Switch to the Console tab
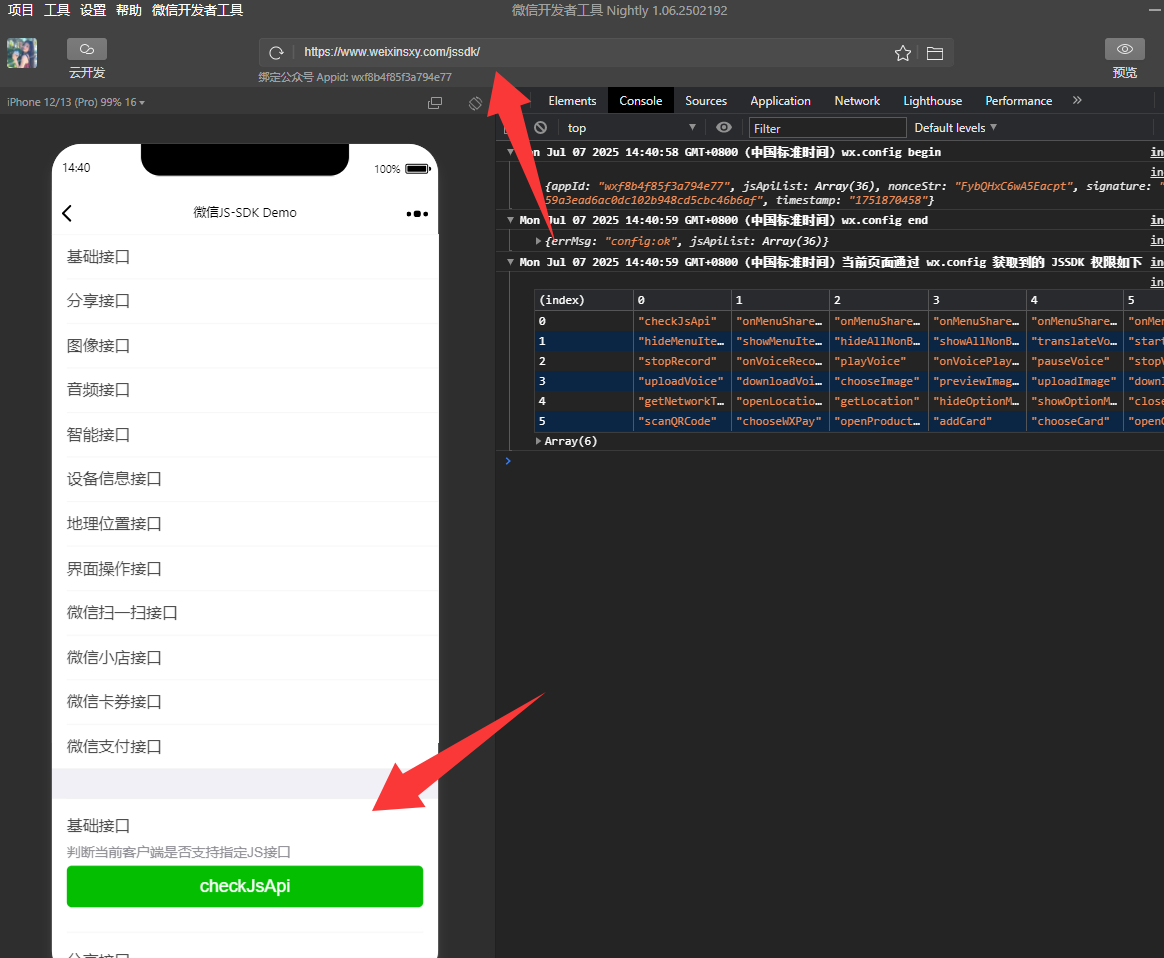 click(x=641, y=101)
